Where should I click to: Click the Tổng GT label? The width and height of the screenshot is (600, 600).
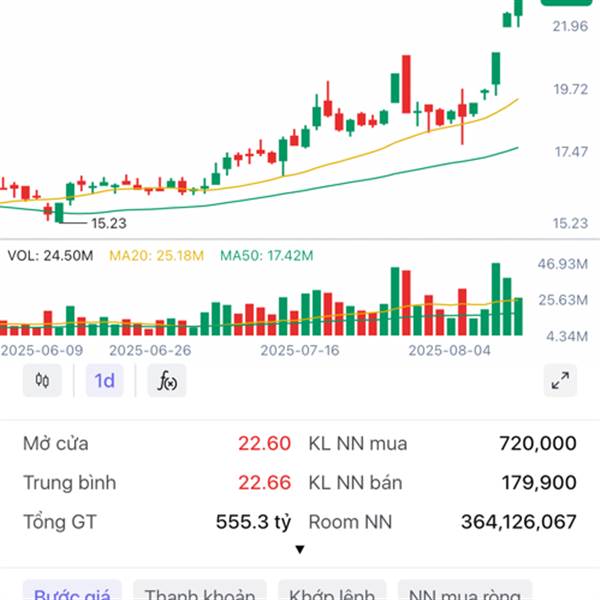(x=60, y=522)
